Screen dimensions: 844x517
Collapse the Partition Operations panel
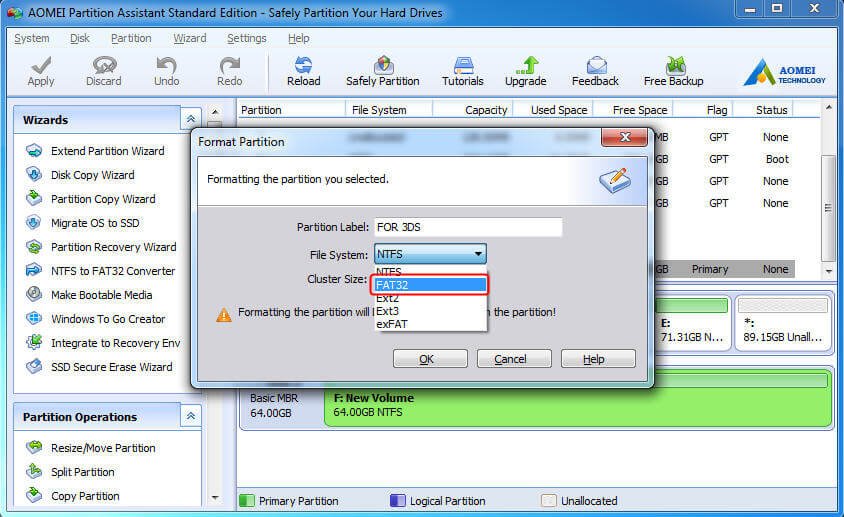point(191,416)
